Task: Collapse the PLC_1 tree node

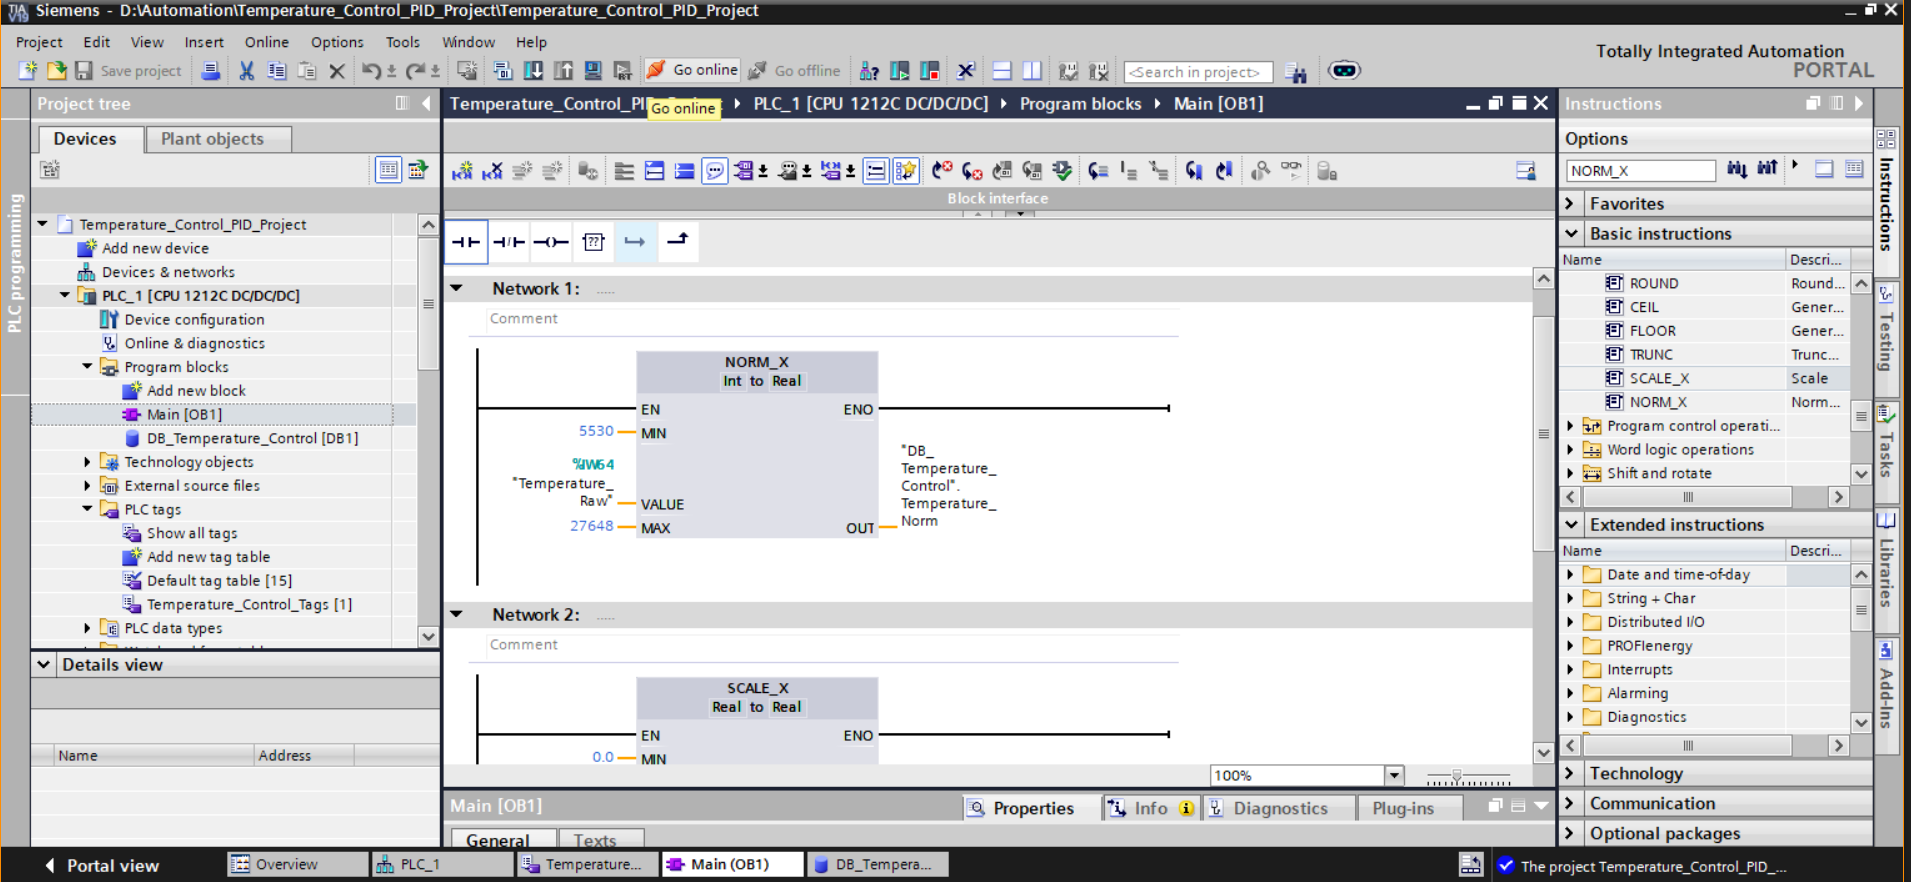Action: (65, 295)
